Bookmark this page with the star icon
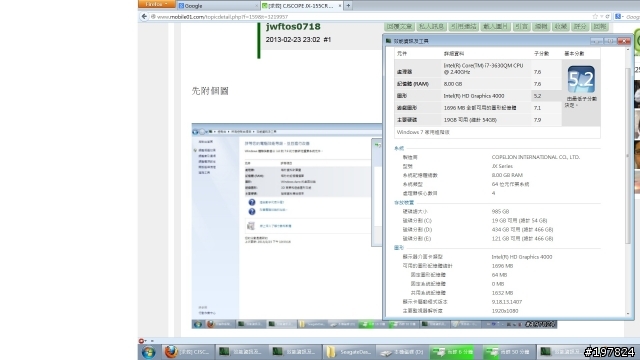 595,17
